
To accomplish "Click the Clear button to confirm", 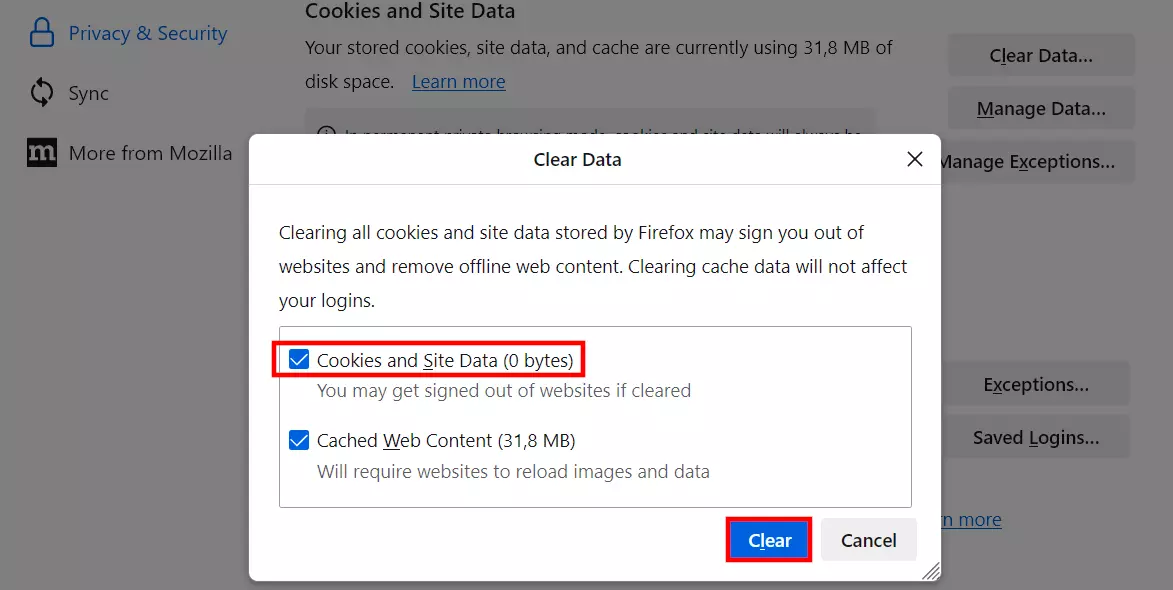I will pos(768,539).
